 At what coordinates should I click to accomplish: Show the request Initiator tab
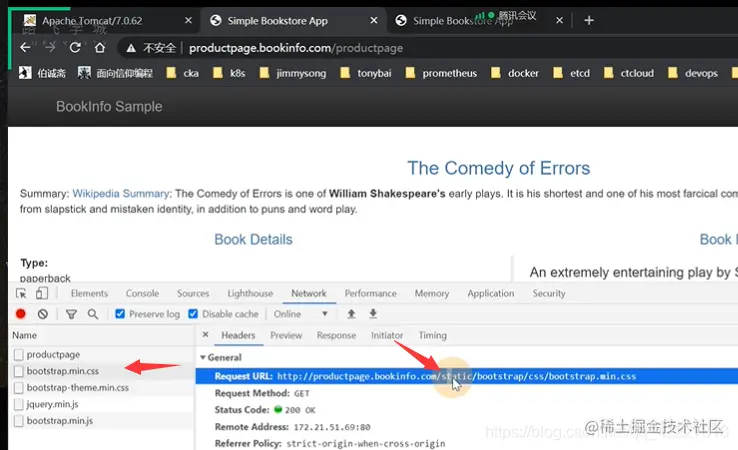coord(387,335)
